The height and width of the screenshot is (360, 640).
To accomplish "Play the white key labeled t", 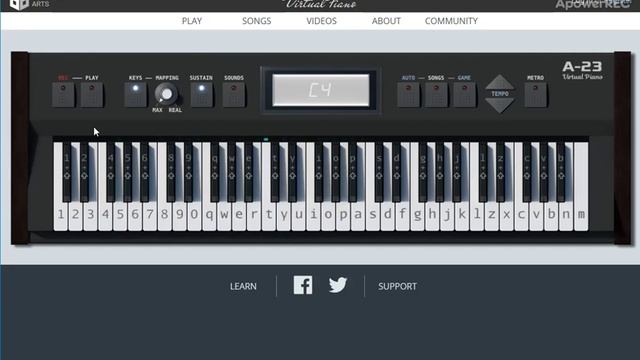I will (x=269, y=214).
